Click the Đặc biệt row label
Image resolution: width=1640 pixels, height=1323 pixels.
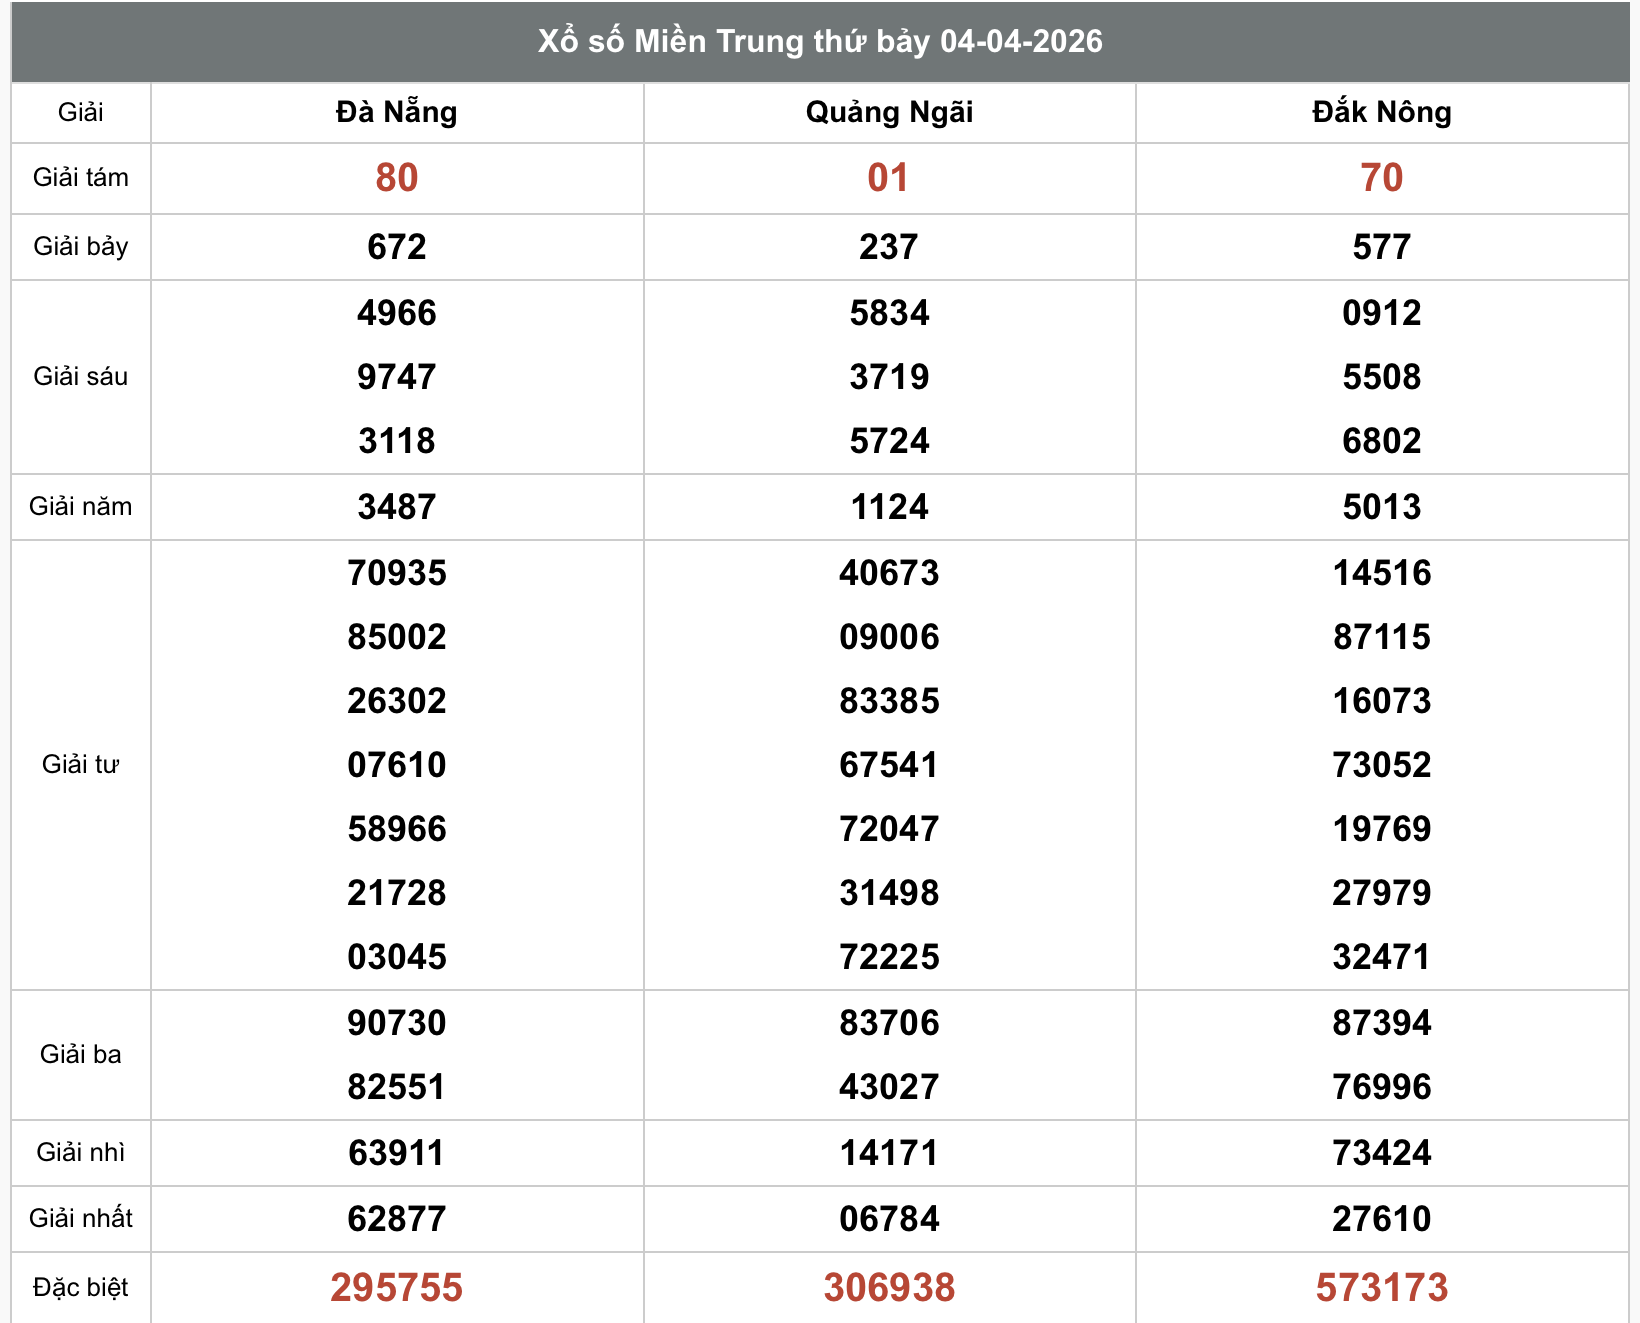tap(81, 1287)
